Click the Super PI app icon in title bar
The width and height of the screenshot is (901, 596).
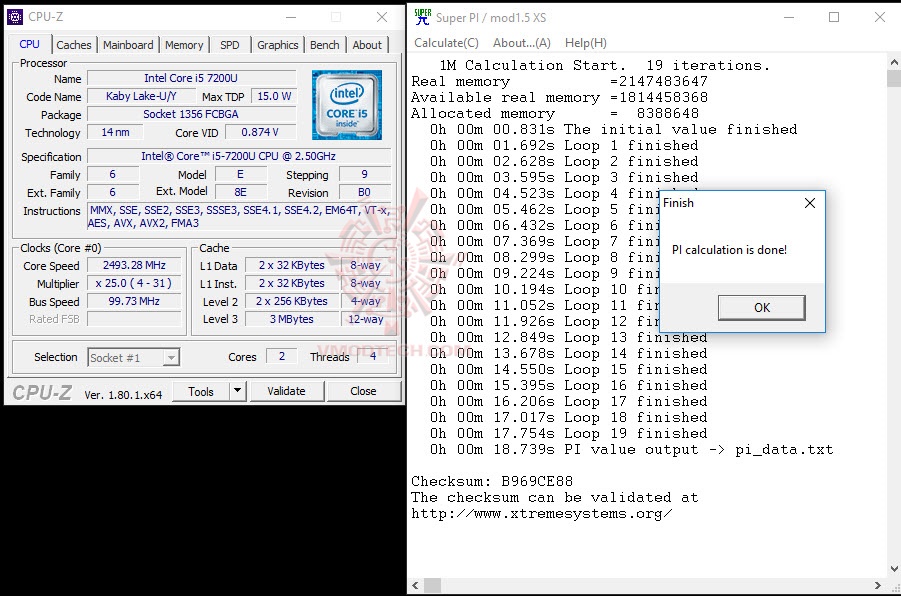tap(422, 17)
